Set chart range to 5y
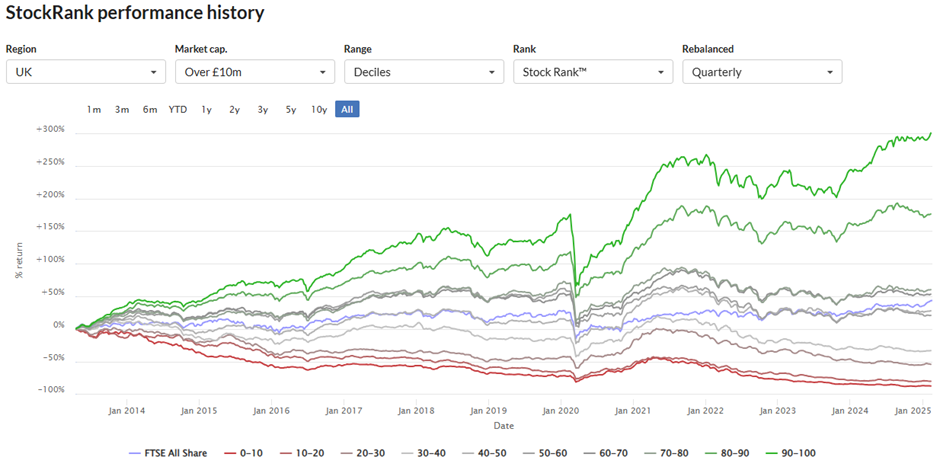 [x=291, y=110]
